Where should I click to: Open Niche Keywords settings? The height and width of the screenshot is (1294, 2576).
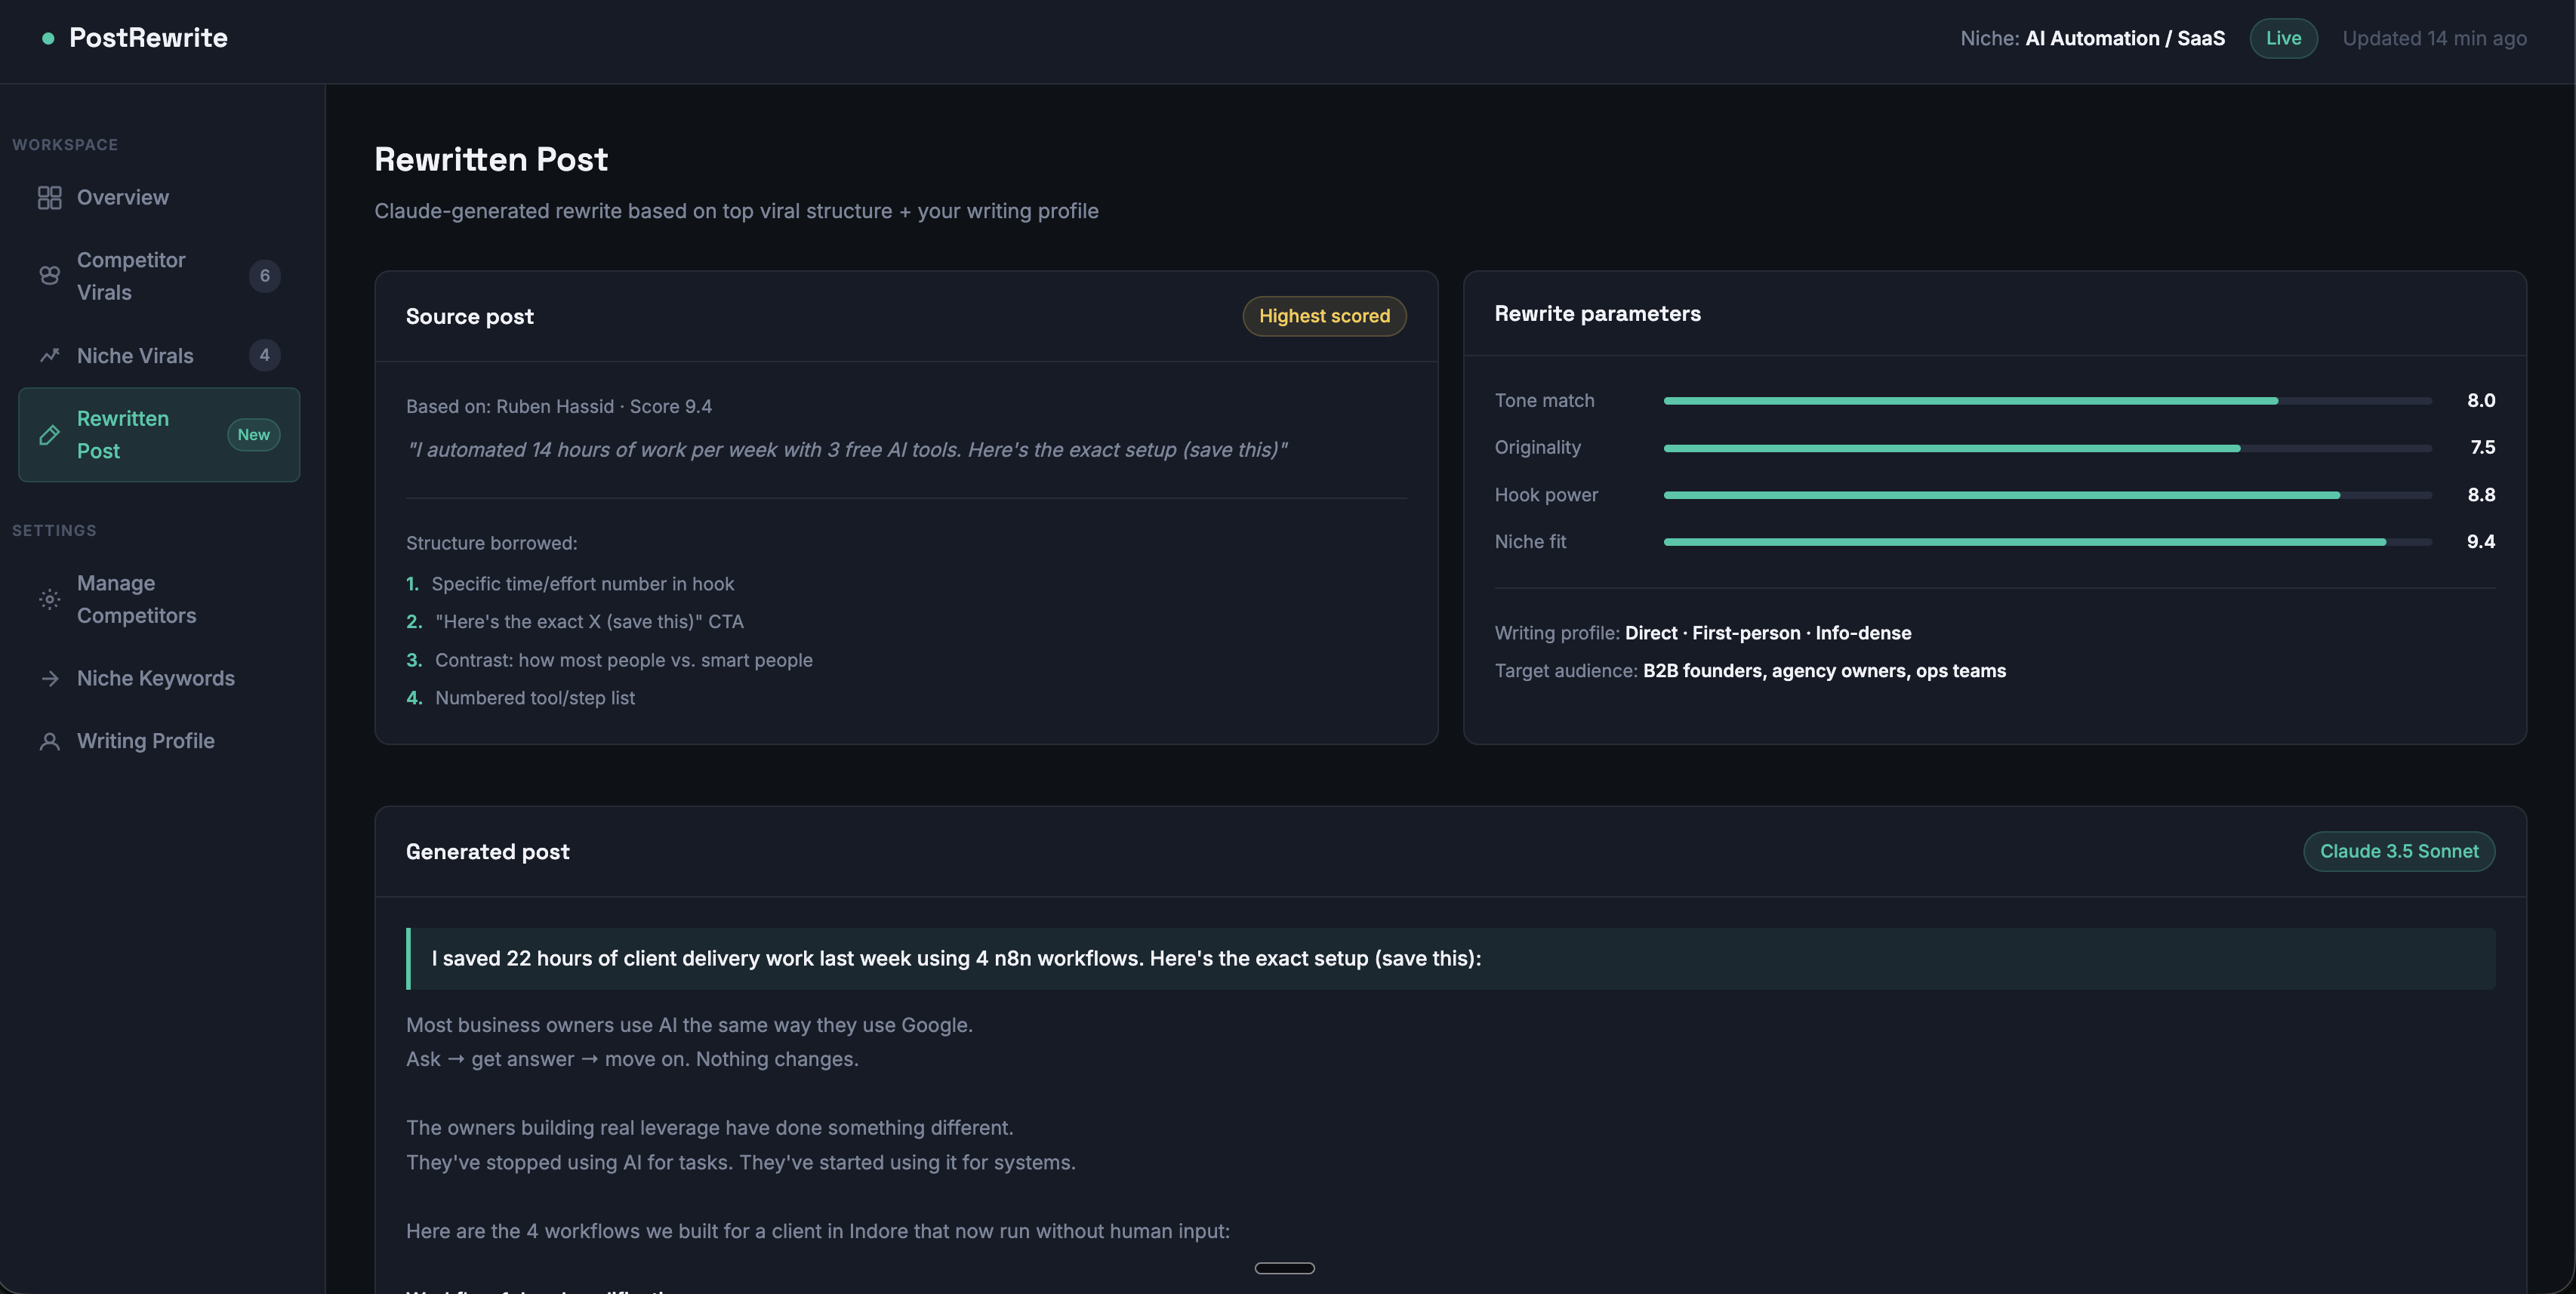point(159,679)
